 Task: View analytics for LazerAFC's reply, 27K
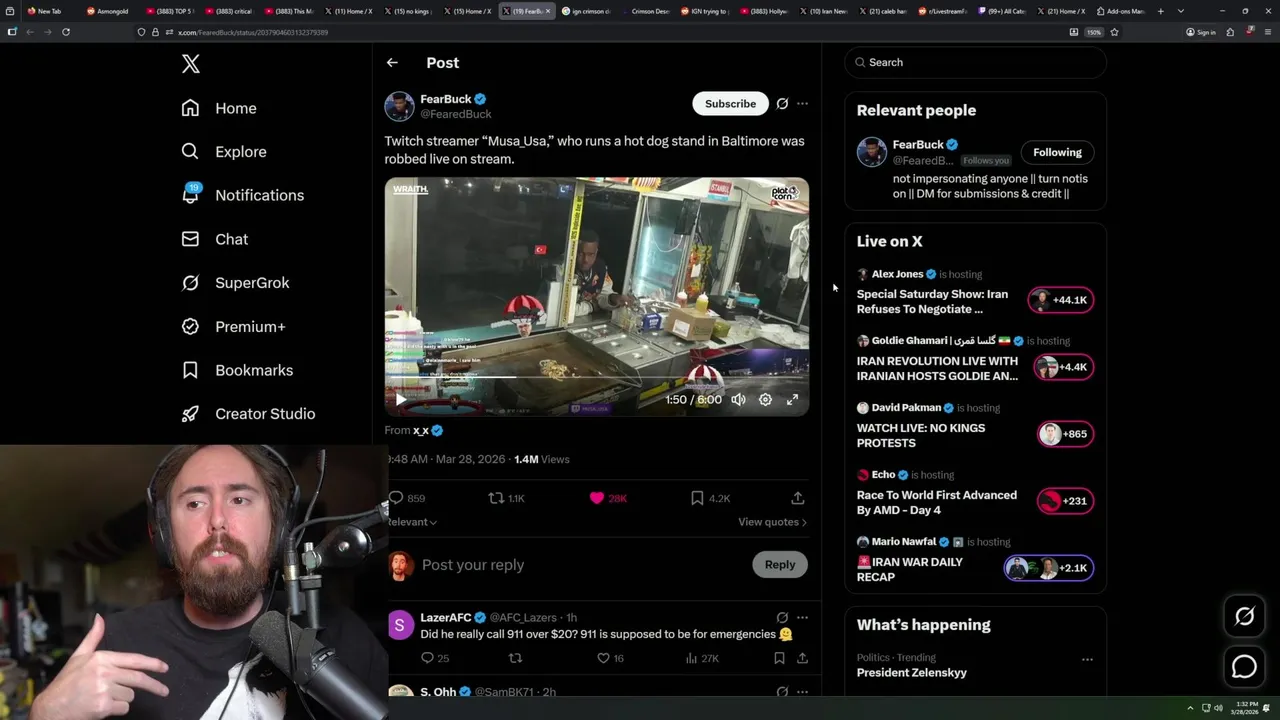tap(702, 658)
